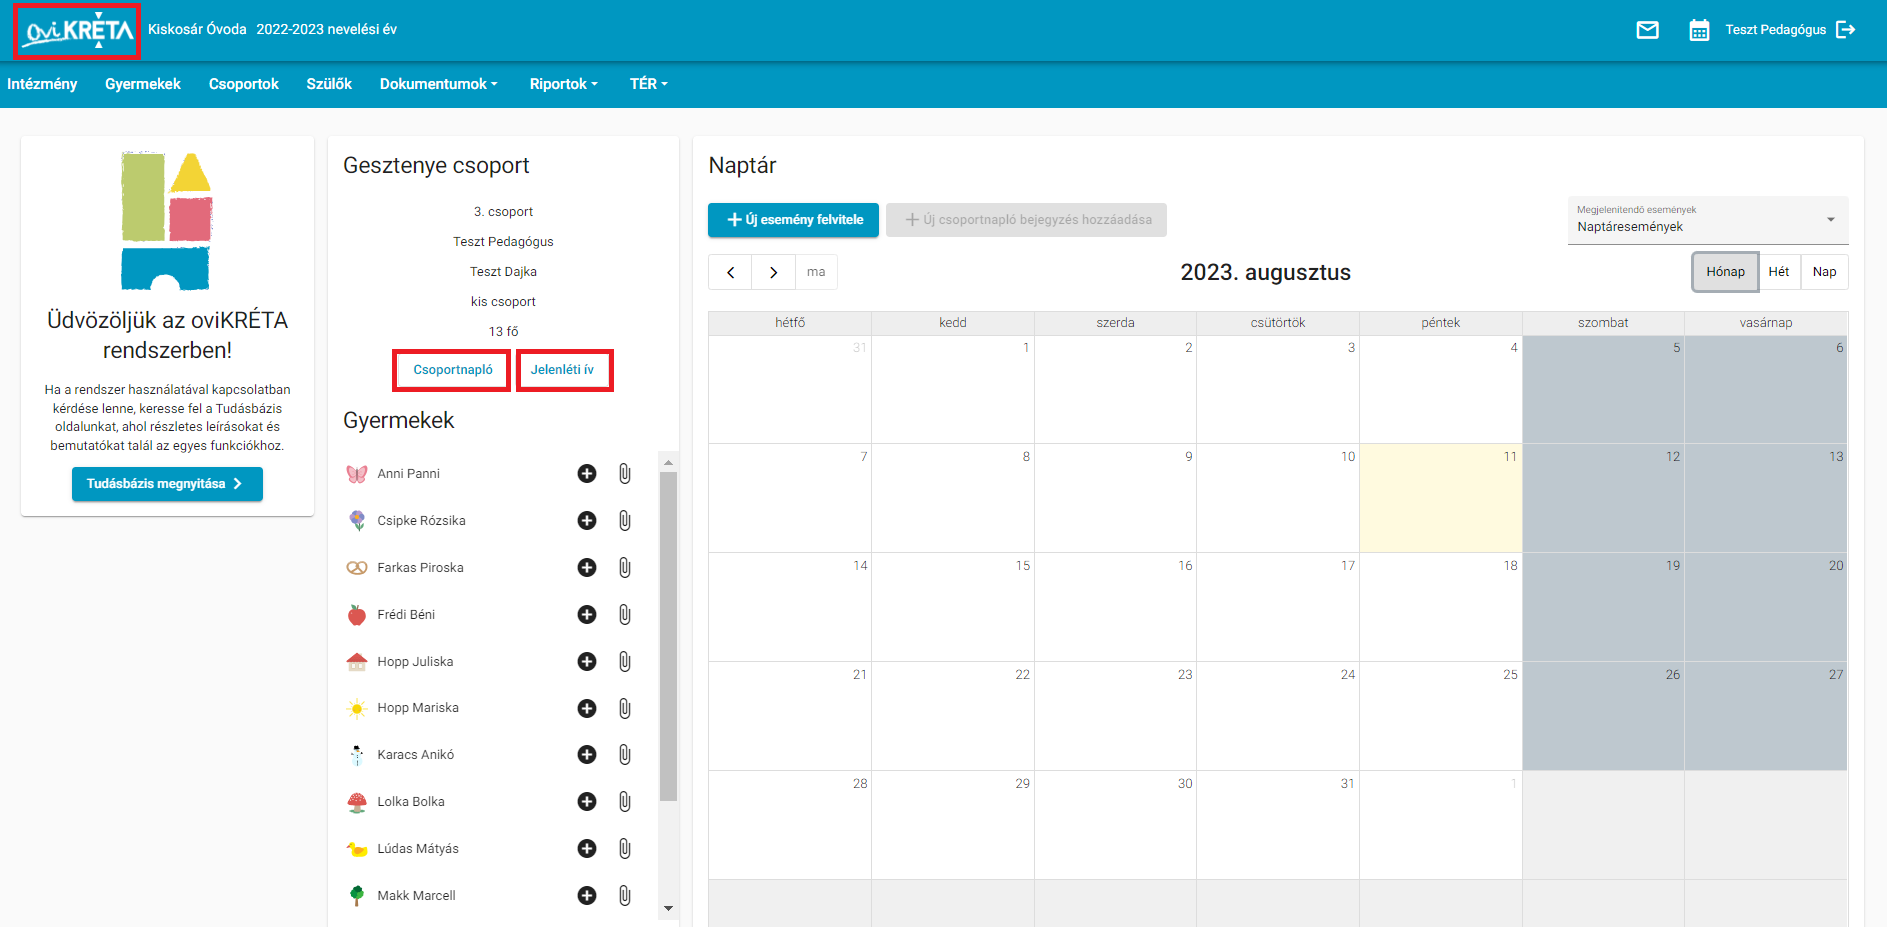Click paperclip icon for Karacs Anikó
Image resolution: width=1887 pixels, height=927 pixels.
625,755
